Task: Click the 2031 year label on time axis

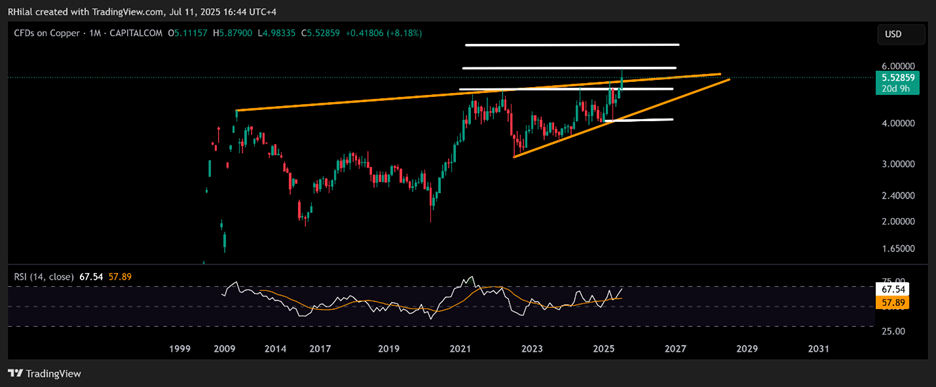Action: pyautogui.click(x=818, y=348)
